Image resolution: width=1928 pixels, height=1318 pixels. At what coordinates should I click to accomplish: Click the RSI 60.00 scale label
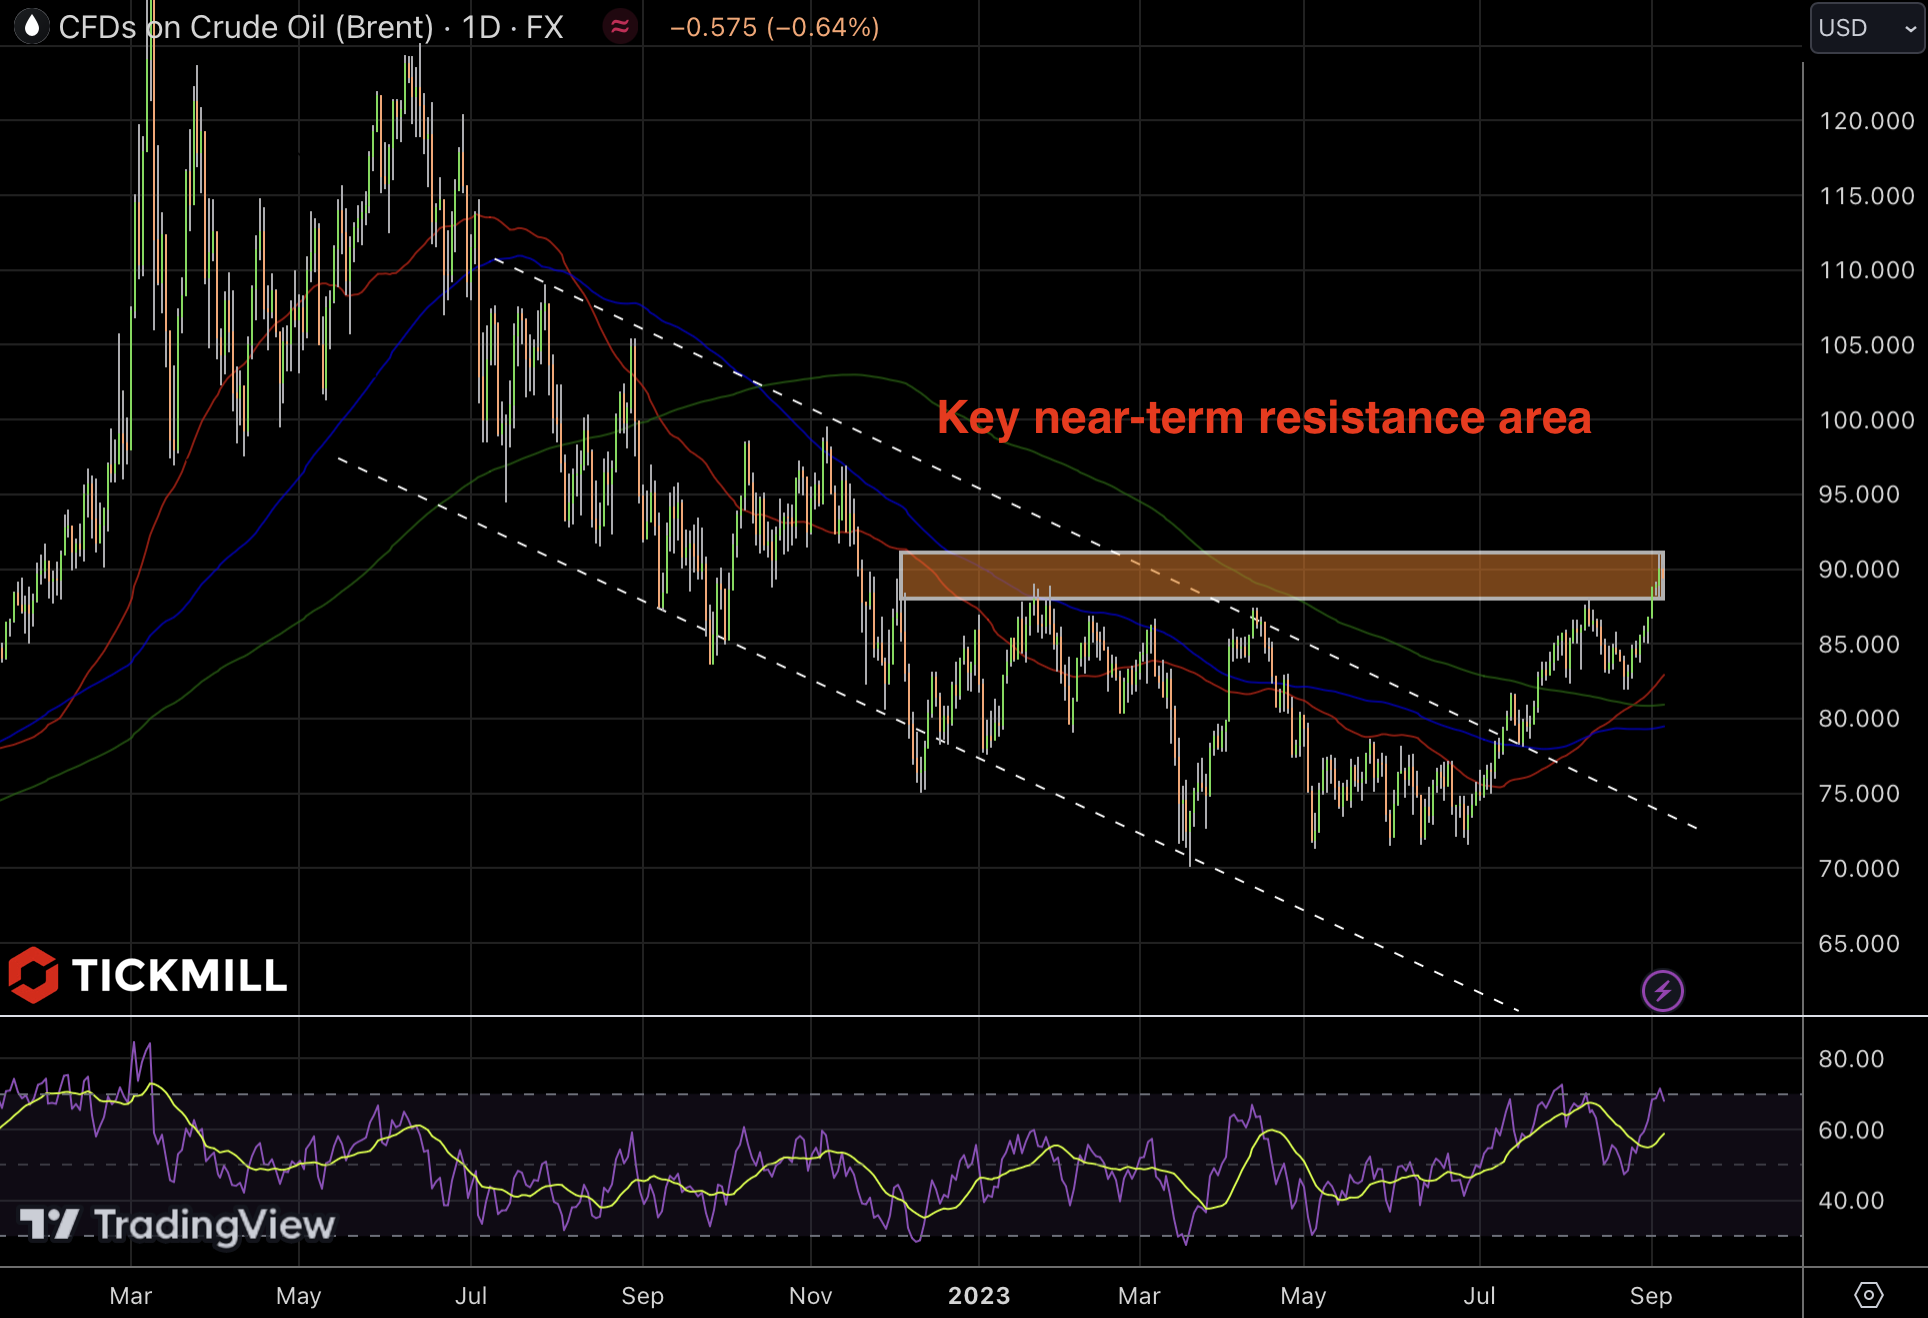coord(1850,1130)
